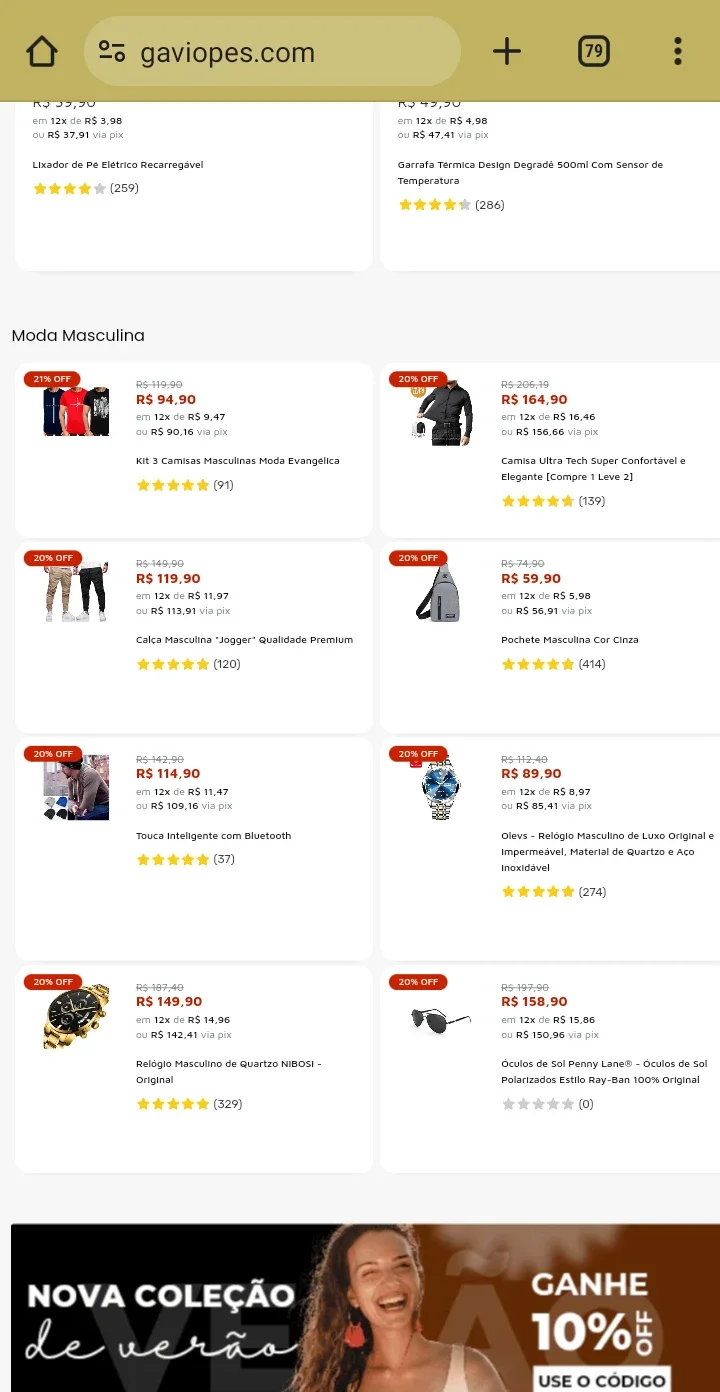Click the gaviopes.com address bar
The width and height of the screenshot is (720, 1392).
272,51
